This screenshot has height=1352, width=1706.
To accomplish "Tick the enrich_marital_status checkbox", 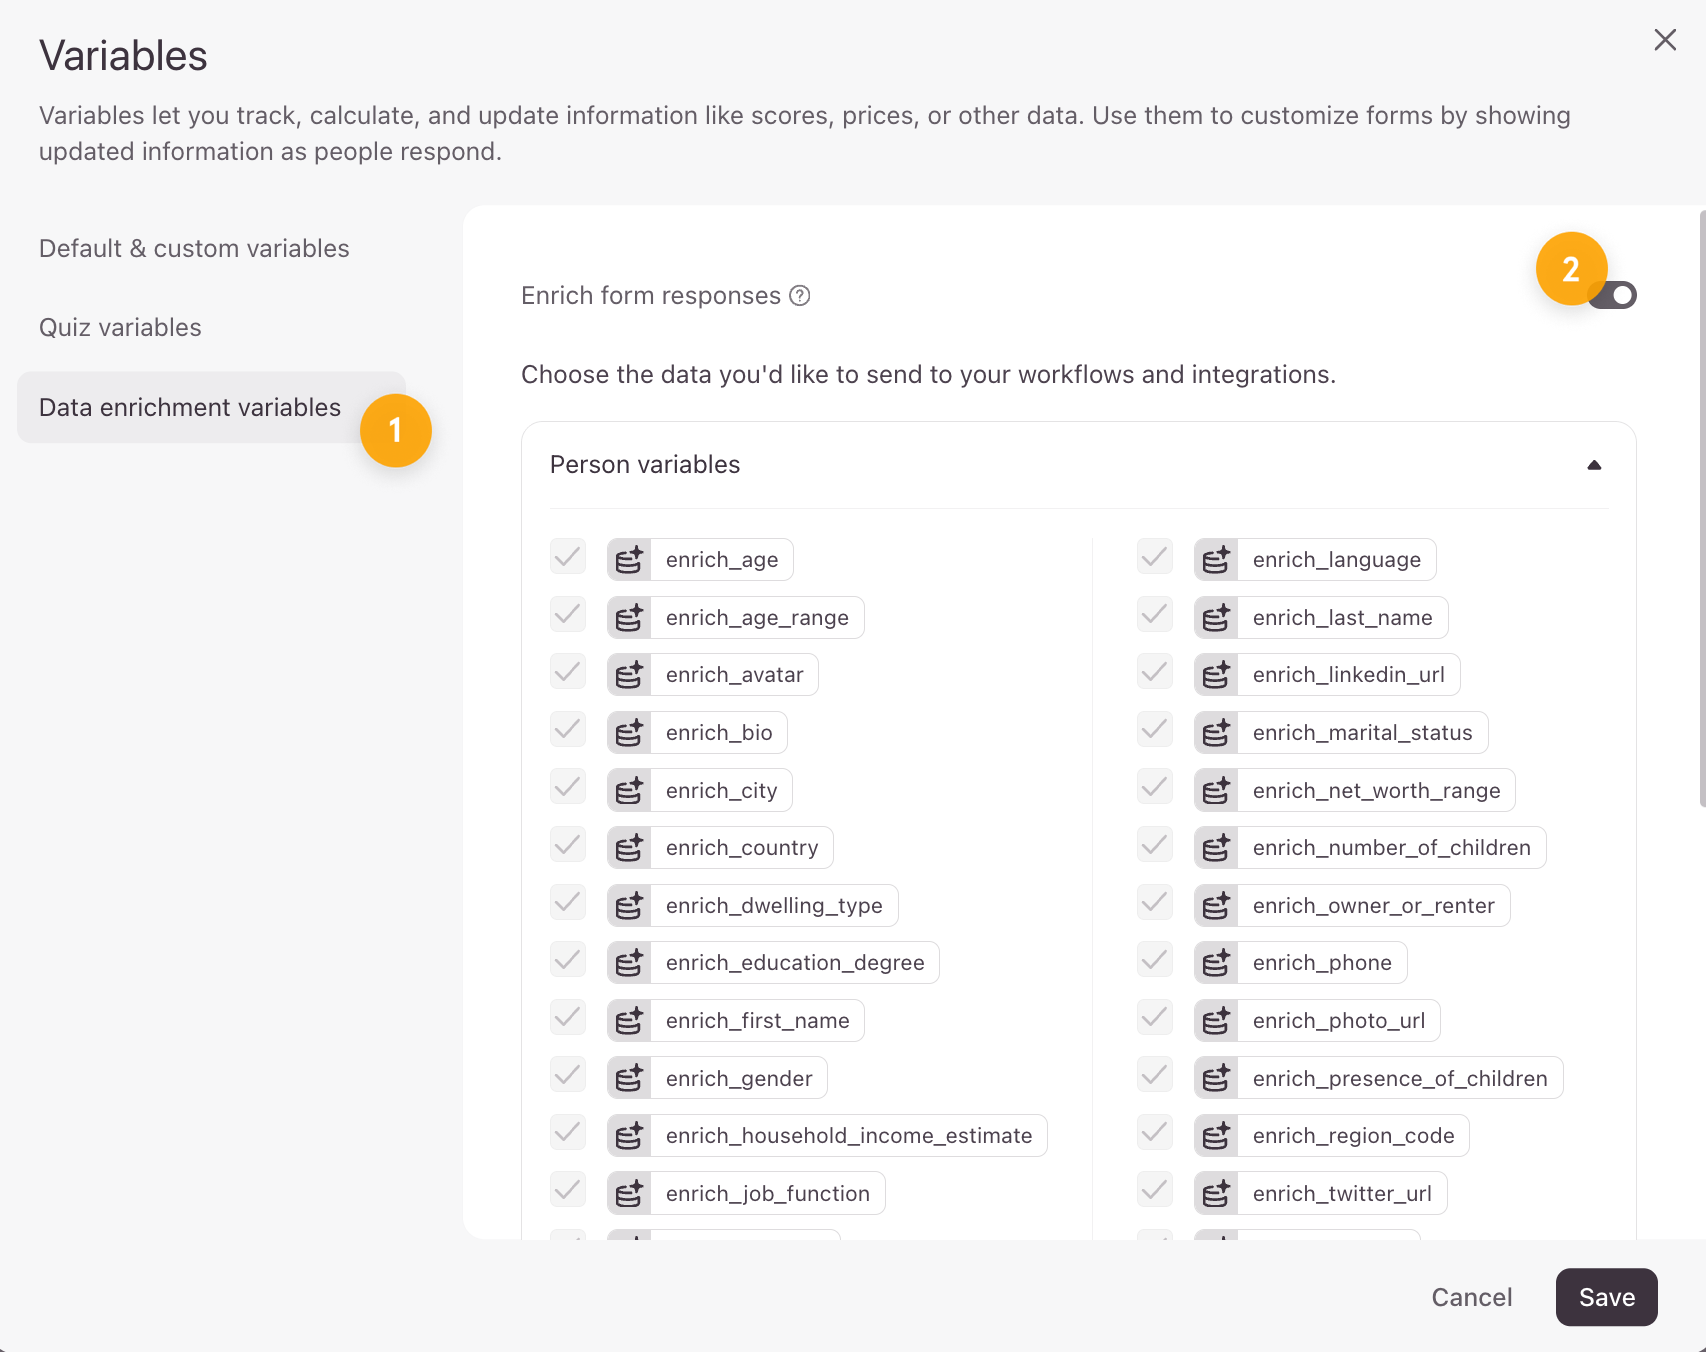I will tap(1155, 730).
